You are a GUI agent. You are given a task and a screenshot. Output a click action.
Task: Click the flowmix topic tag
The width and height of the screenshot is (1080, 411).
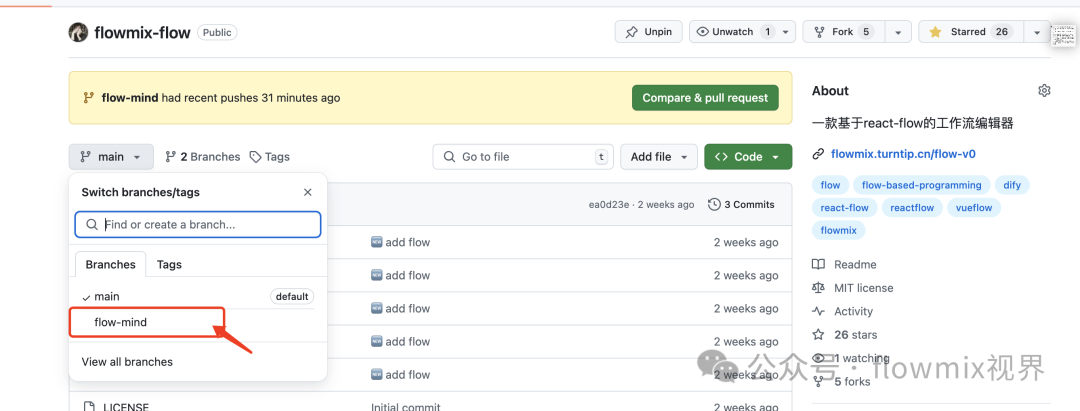click(839, 231)
